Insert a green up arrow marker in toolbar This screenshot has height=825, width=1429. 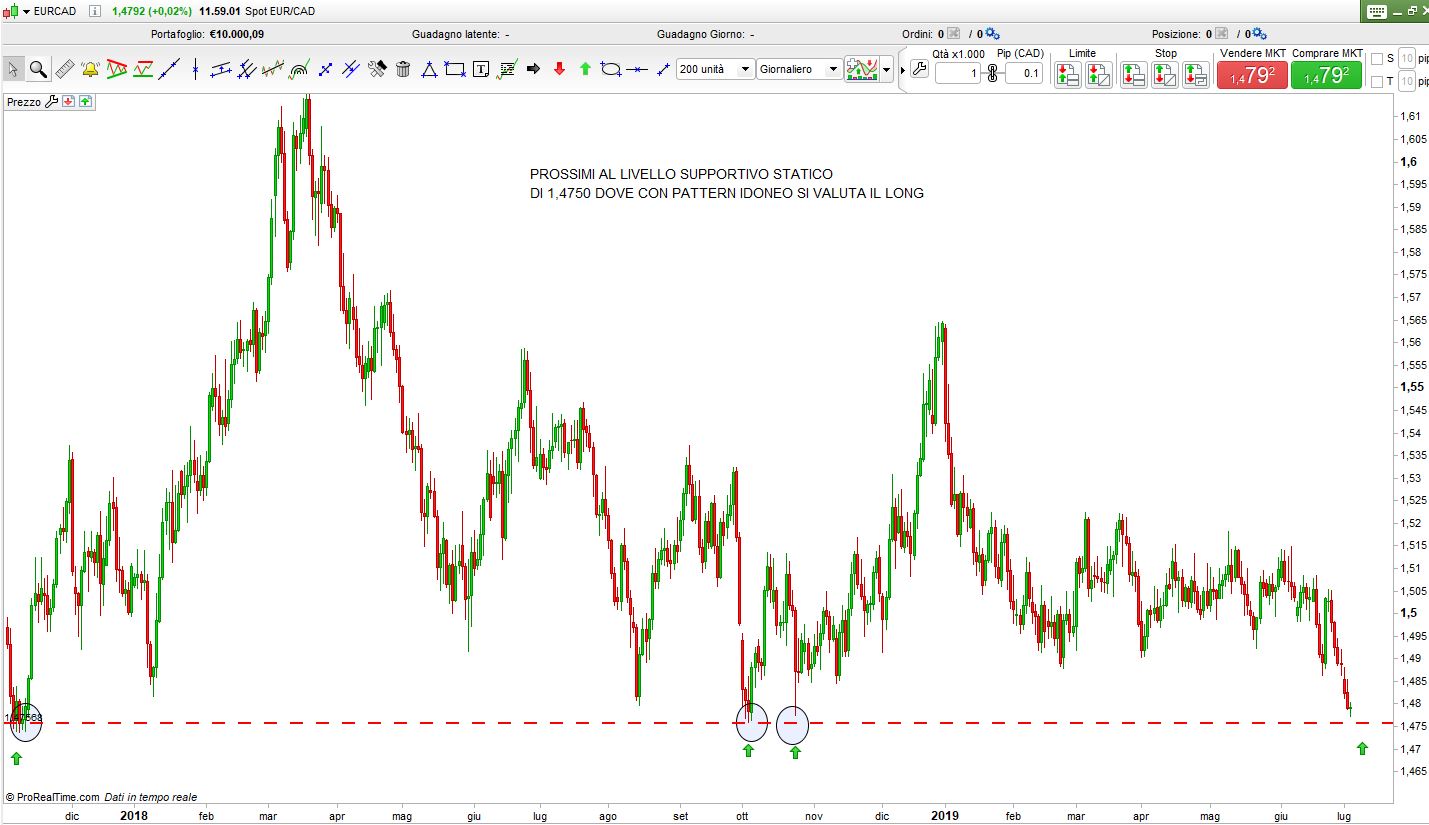tap(585, 69)
